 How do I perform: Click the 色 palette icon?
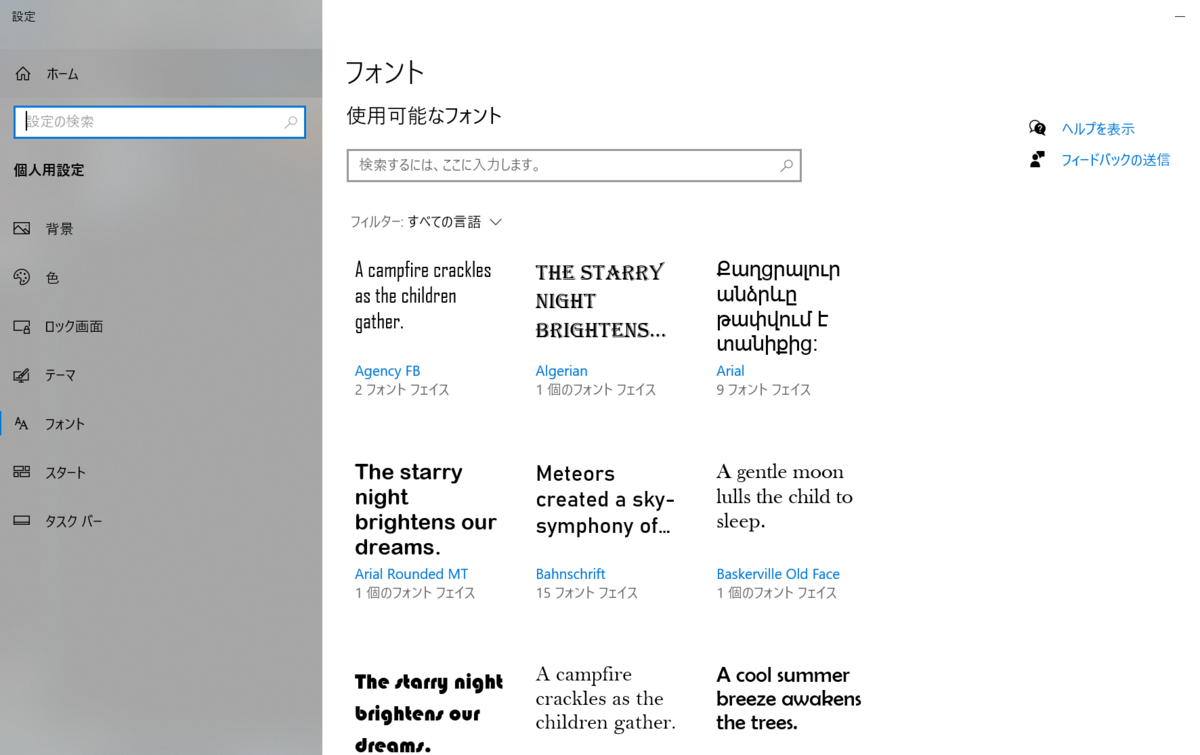pyautogui.click(x=22, y=278)
